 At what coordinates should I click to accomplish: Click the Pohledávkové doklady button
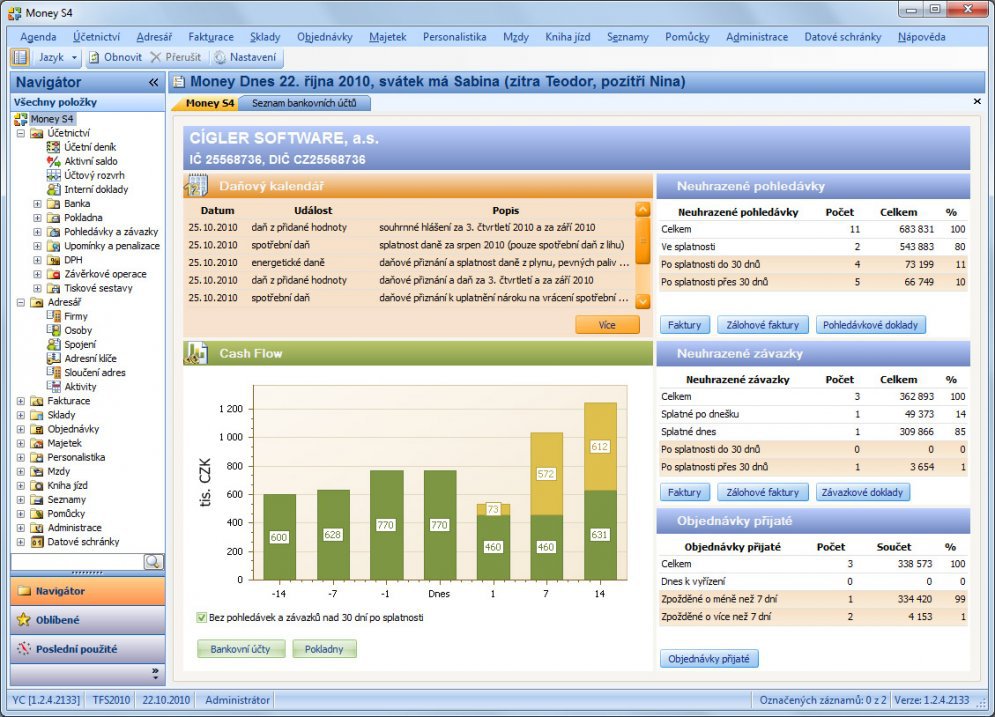tap(870, 325)
